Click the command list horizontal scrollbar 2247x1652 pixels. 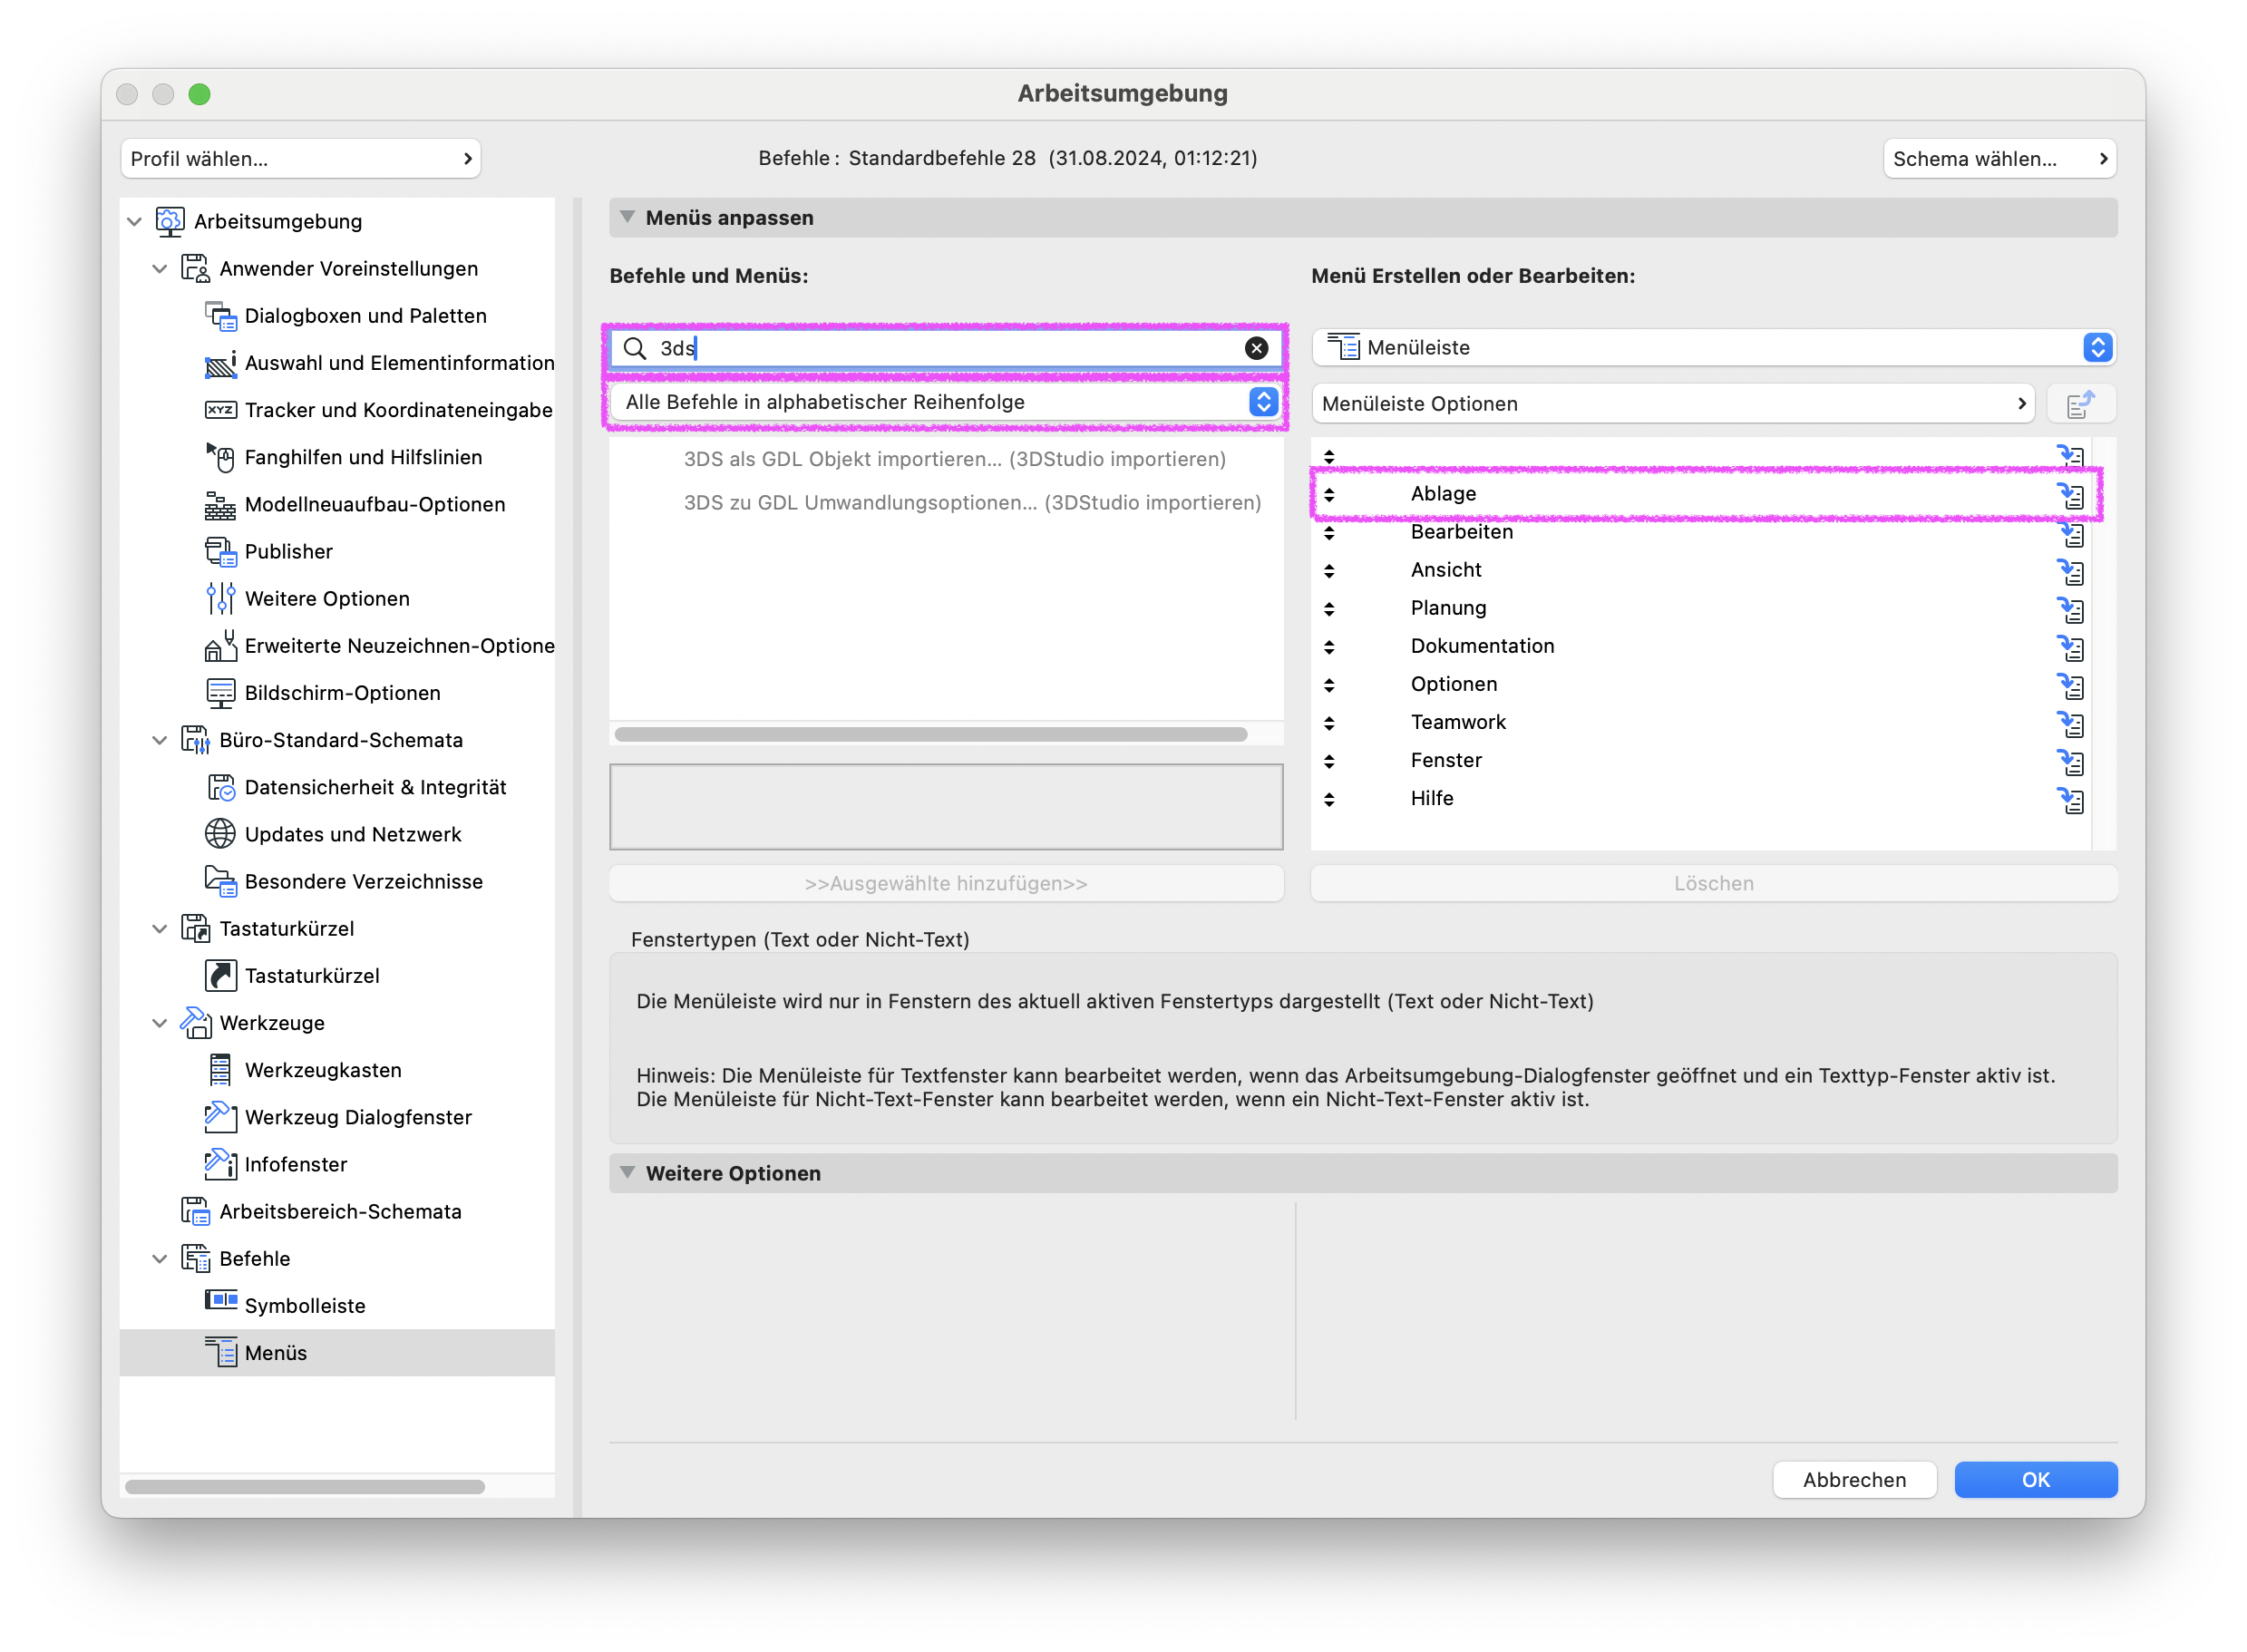point(930,734)
